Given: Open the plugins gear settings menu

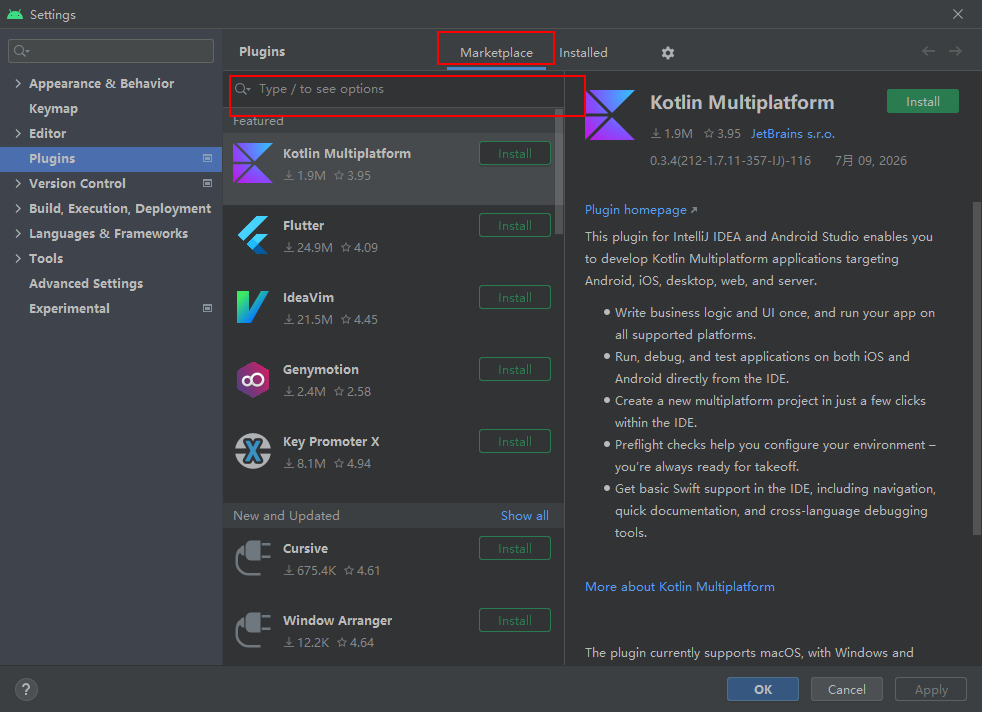Looking at the screenshot, I should tap(668, 53).
